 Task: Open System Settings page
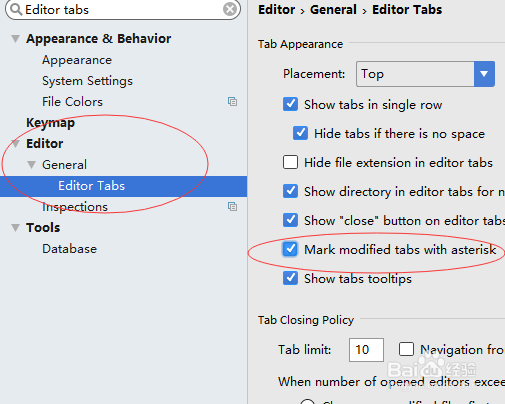click(87, 81)
